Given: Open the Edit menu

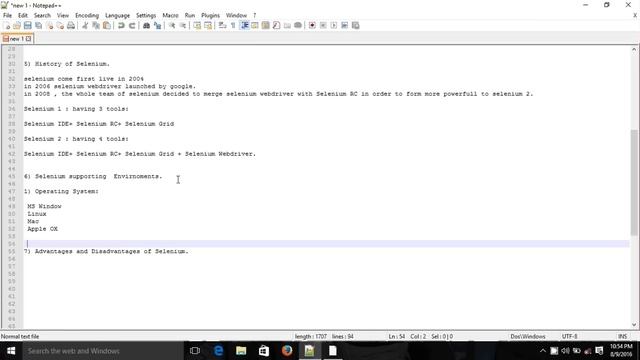Looking at the screenshot, I should pos(22,16).
